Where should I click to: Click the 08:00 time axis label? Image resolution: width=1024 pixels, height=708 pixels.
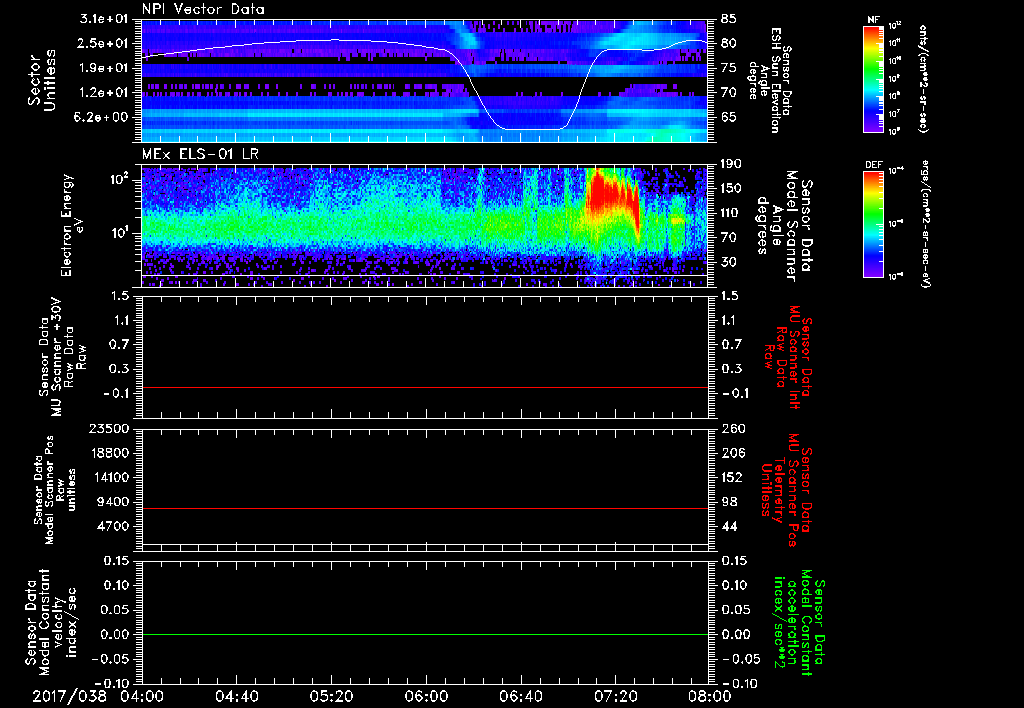pos(708,695)
